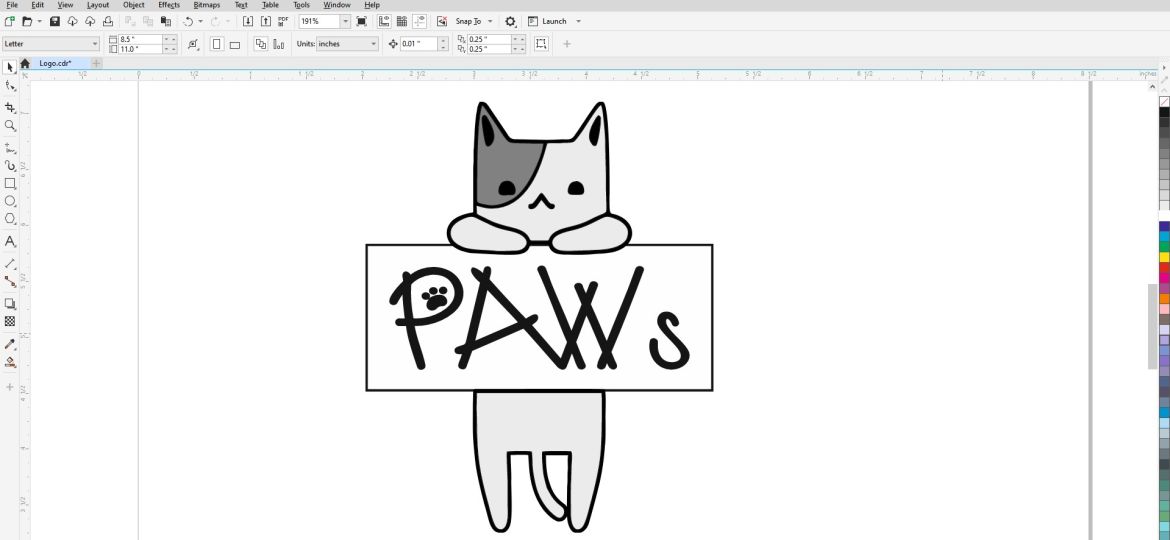Click the property bar Quick Customize plus

click(x=567, y=44)
